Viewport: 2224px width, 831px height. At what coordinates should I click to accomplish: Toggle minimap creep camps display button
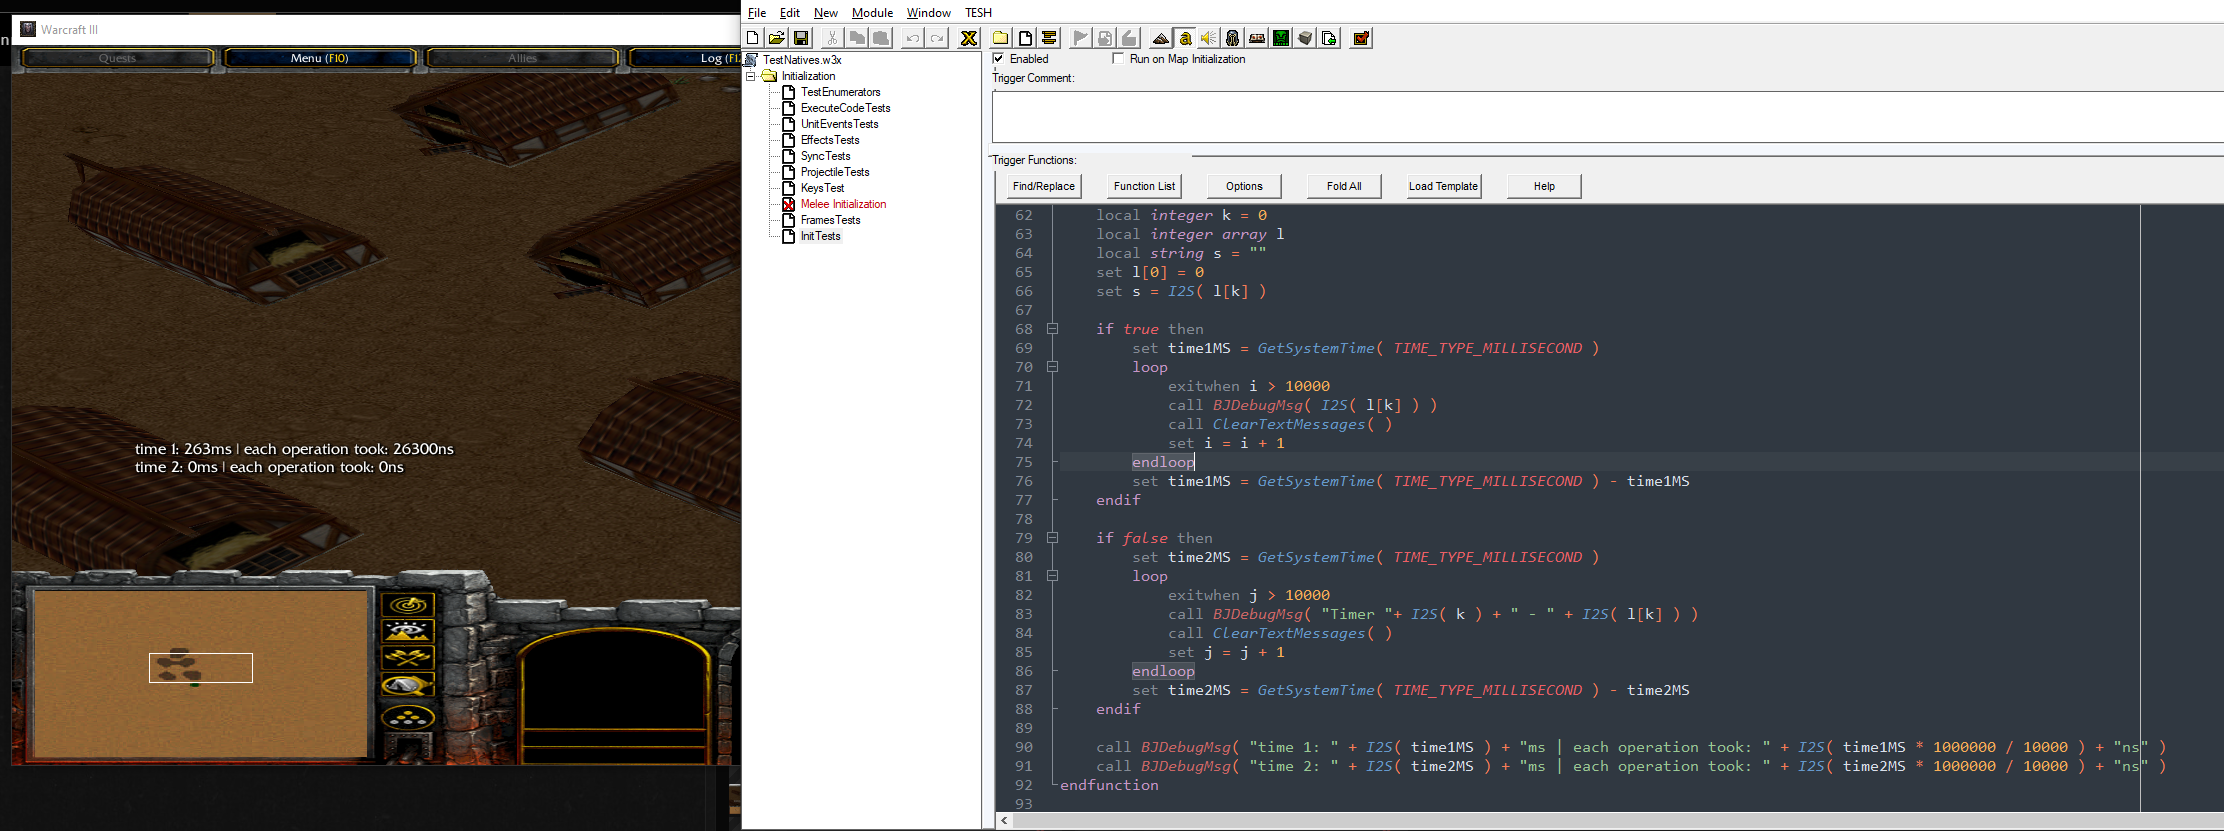pyautogui.click(x=408, y=685)
